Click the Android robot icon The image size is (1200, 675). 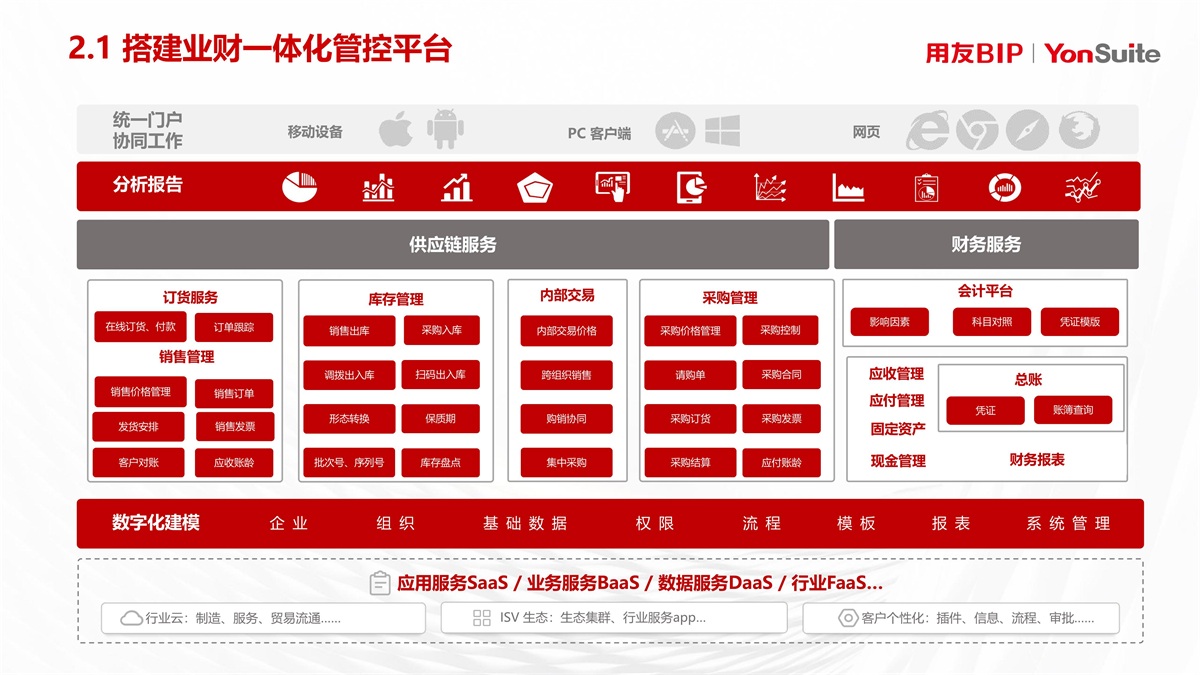pyautogui.click(x=445, y=130)
